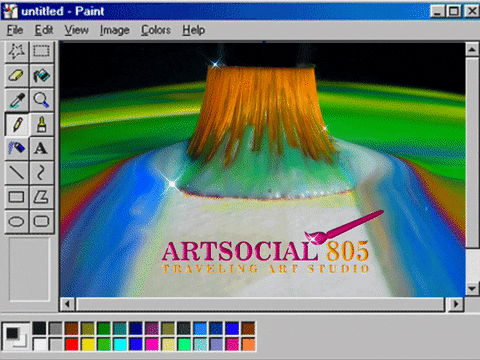Screen dimensions: 480x360
Task: Activate the Pick Color eyedropper tool
Action: [x=17, y=100]
